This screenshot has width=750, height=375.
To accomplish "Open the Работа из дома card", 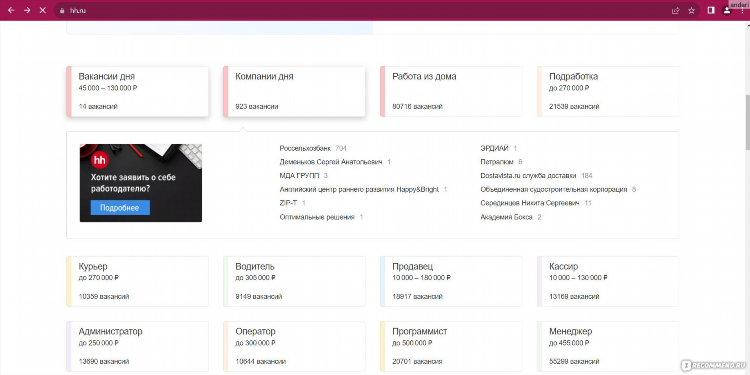I will 451,91.
